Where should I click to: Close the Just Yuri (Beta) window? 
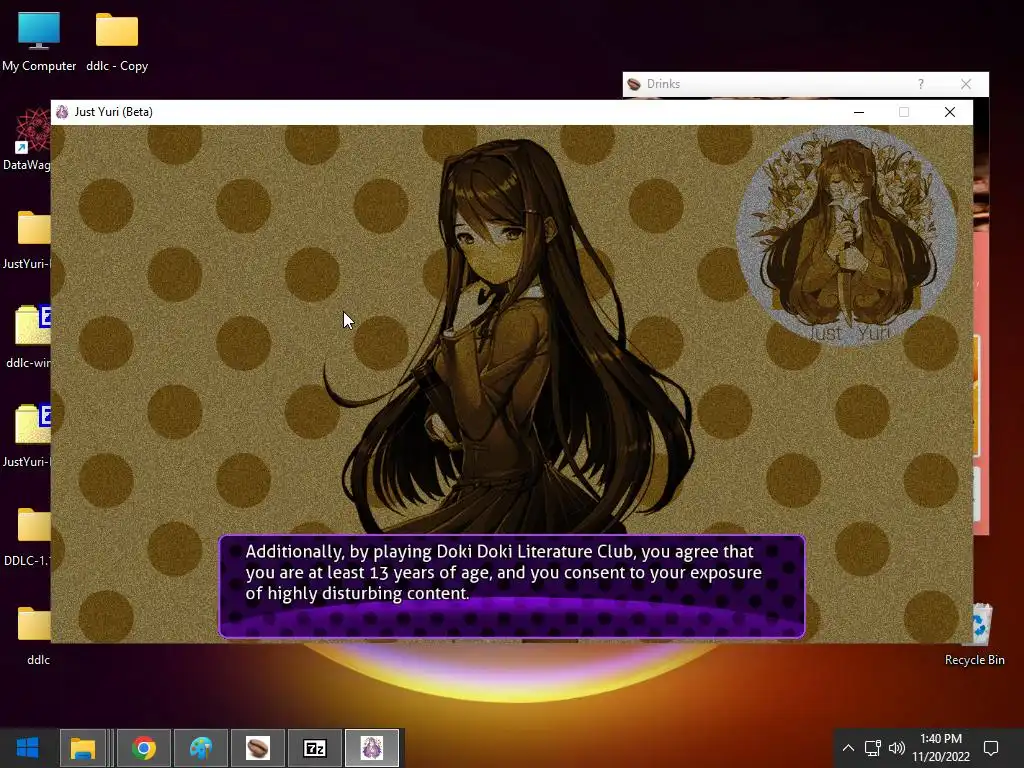(950, 112)
